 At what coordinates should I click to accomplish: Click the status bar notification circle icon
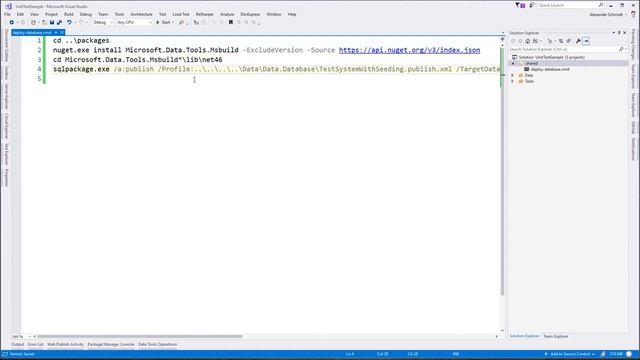[x=630, y=354]
